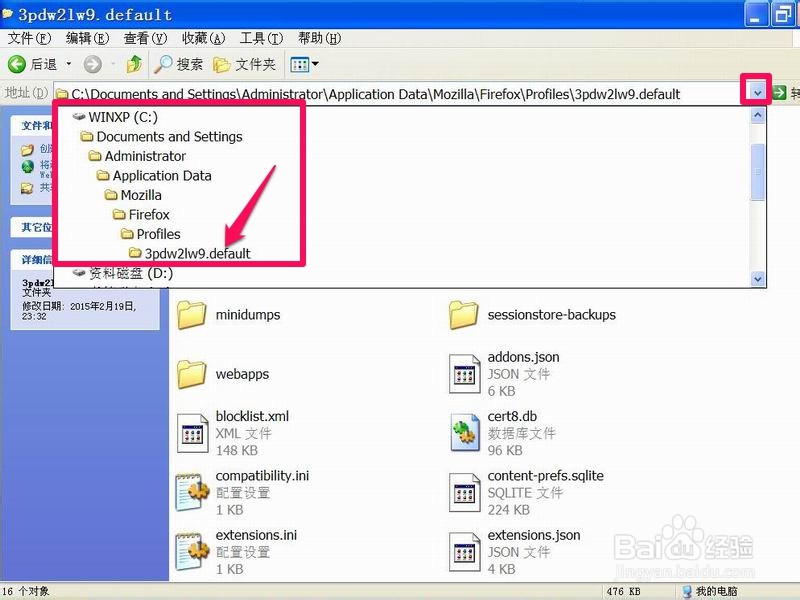Click the cert8.db file name

coord(512,416)
